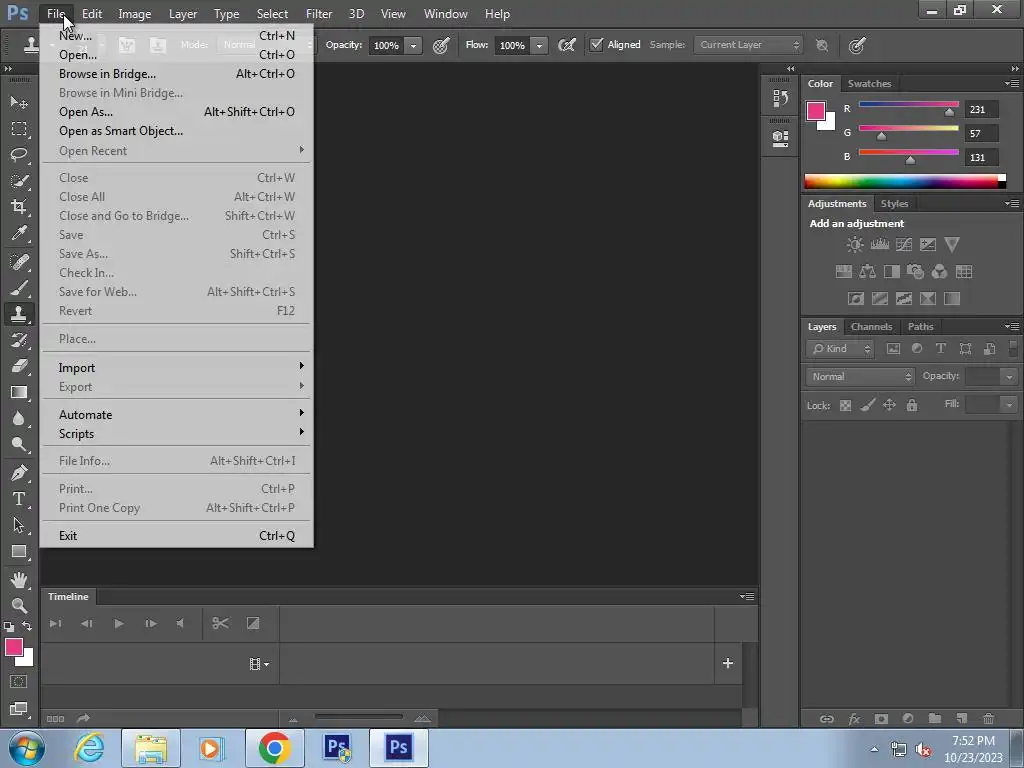The image size is (1024, 768).
Task: Select the Pen tool
Action: point(19,472)
